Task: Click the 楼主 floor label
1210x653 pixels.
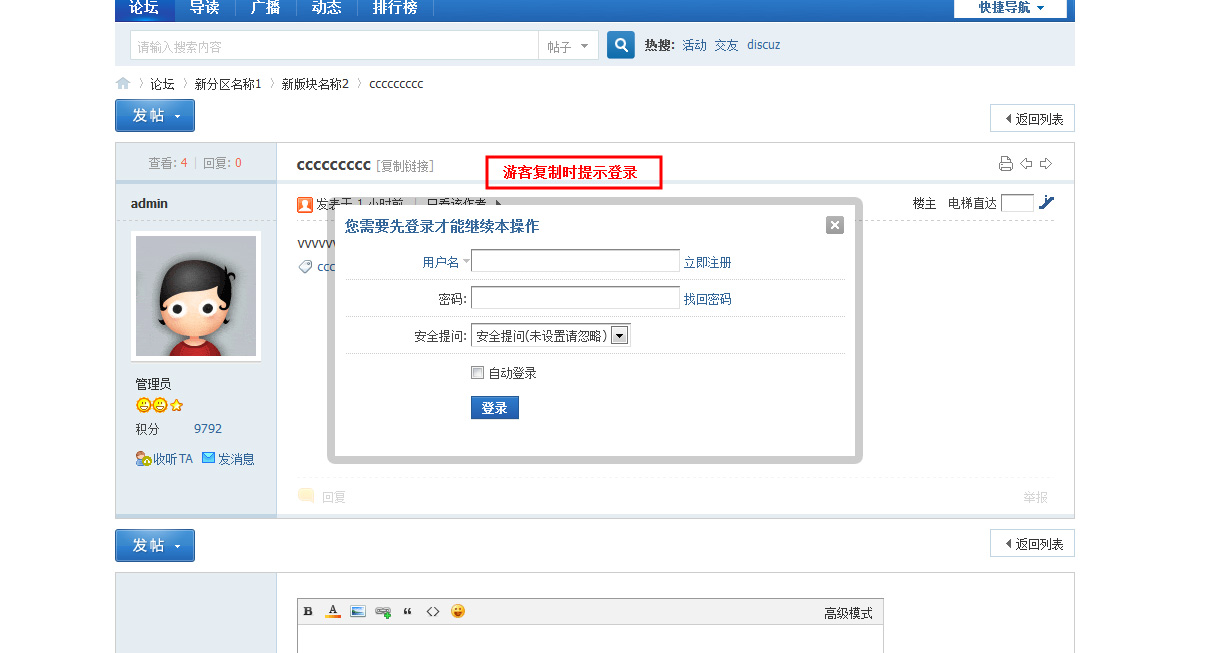Action: point(924,203)
